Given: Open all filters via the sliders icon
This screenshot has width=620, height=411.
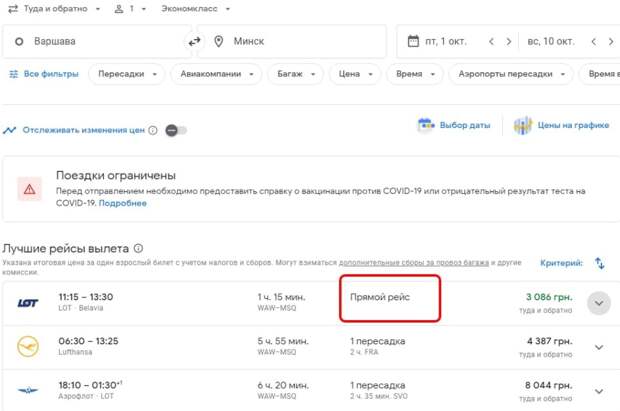Looking at the screenshot, I should pos(13,75).
